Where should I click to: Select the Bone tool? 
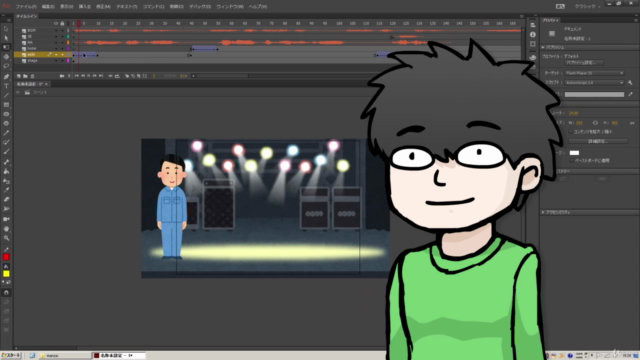coord(6,162)
